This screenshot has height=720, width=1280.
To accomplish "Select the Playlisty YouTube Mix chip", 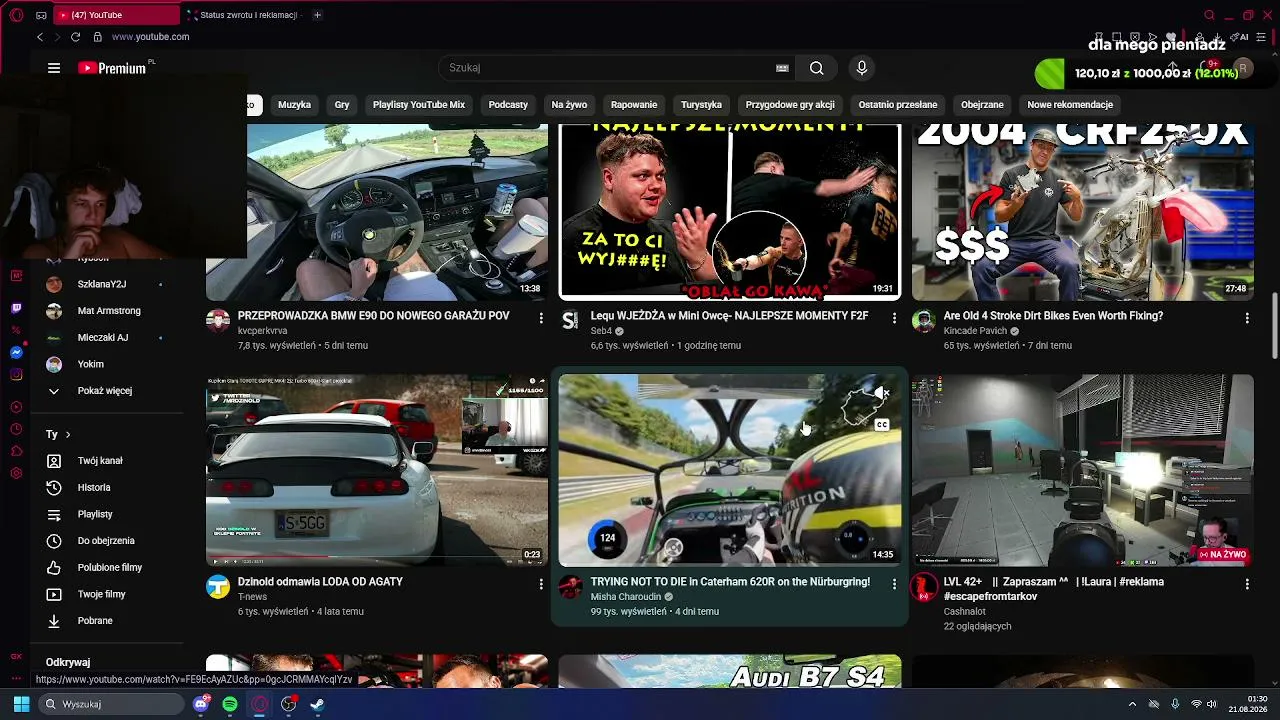I will point(419,105).
